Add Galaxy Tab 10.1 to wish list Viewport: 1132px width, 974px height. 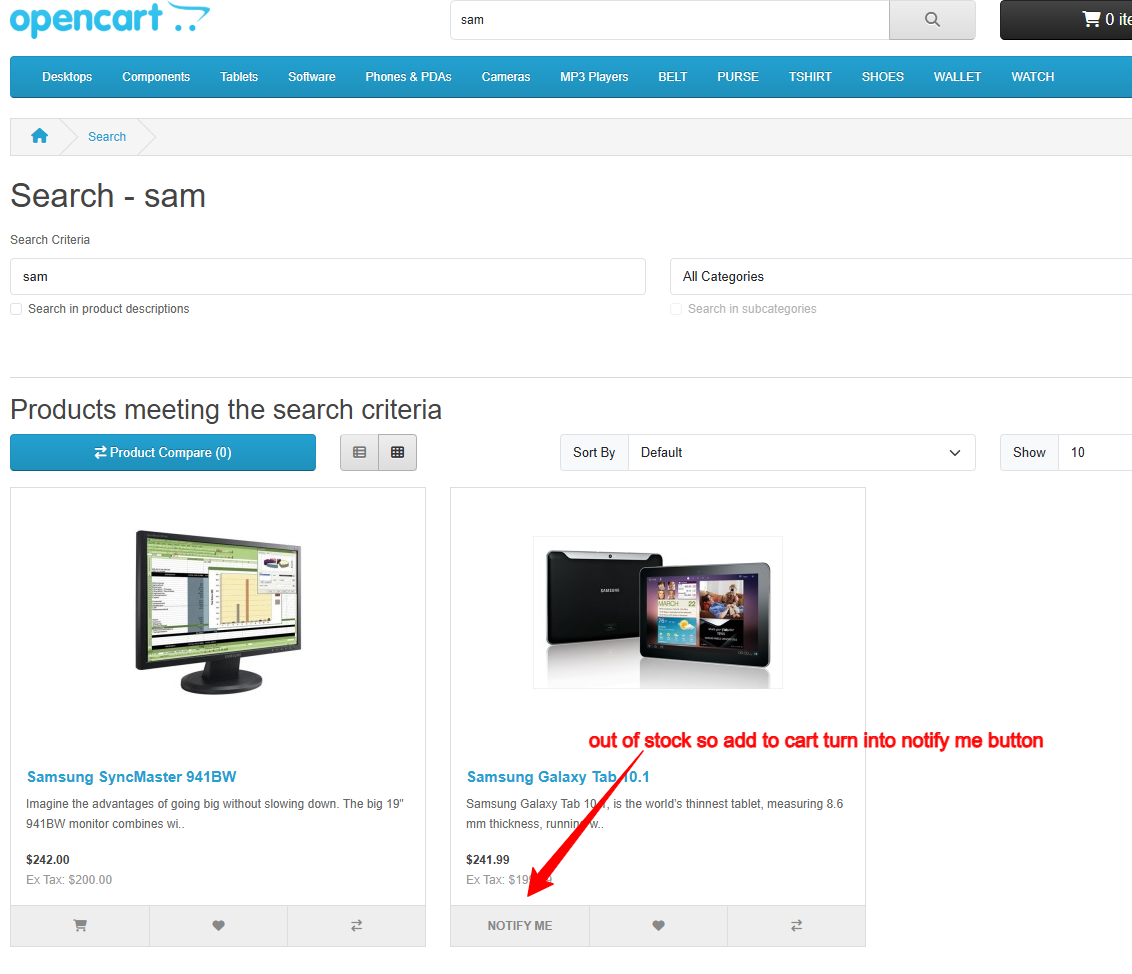click(658, 926)
